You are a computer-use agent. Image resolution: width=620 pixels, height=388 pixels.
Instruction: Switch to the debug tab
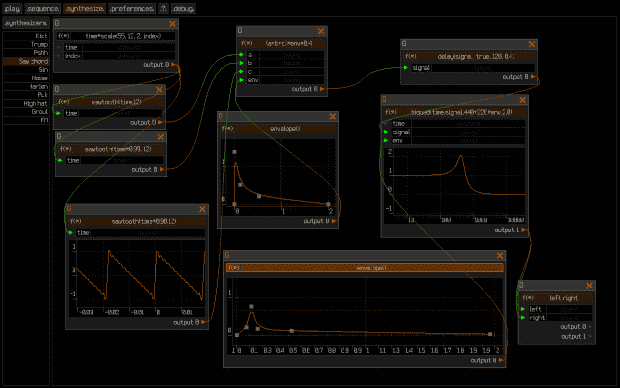pos(183,8)
